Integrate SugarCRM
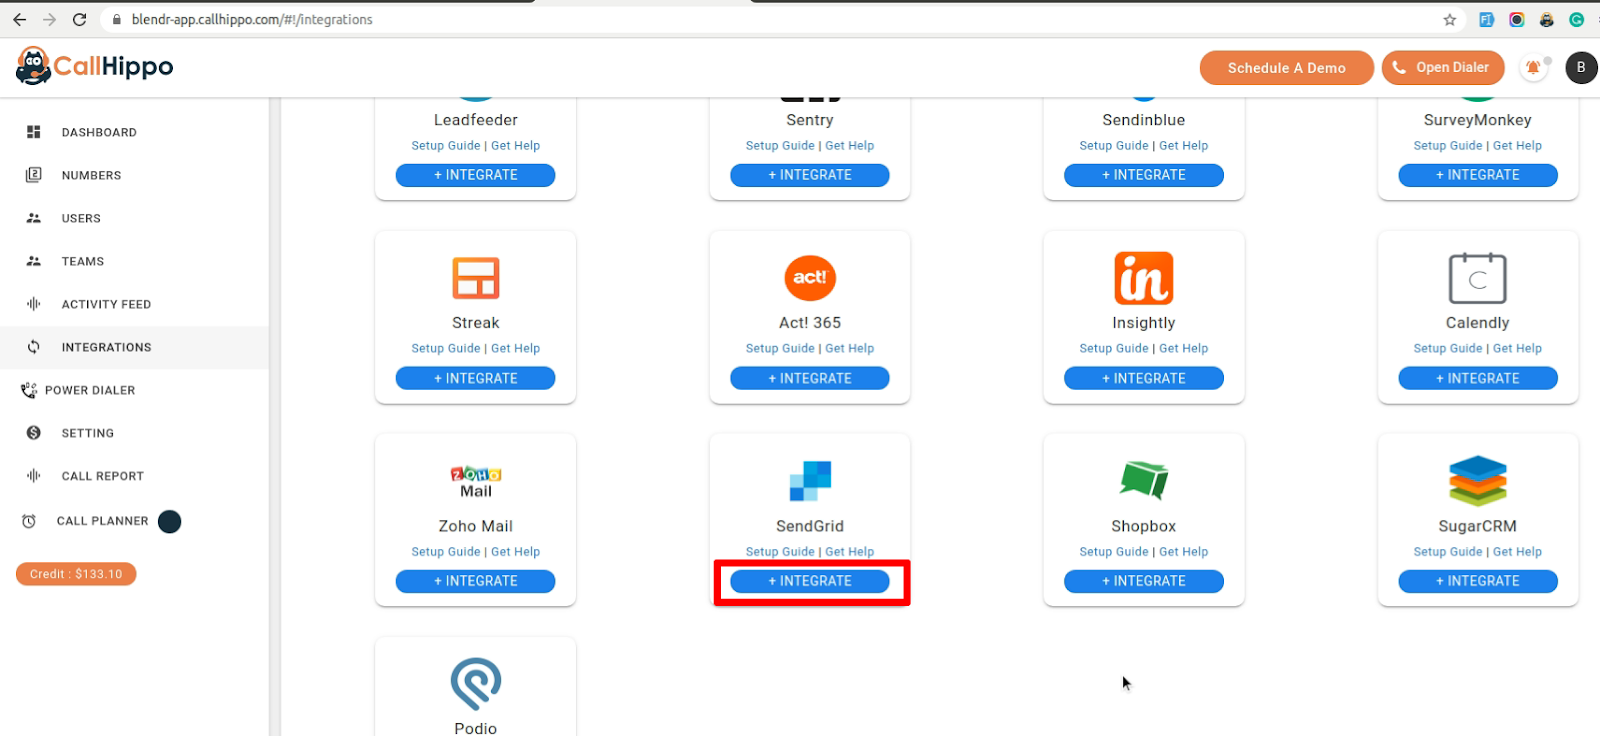Viewport: 1600px width, 736px height. point(1478,581)
